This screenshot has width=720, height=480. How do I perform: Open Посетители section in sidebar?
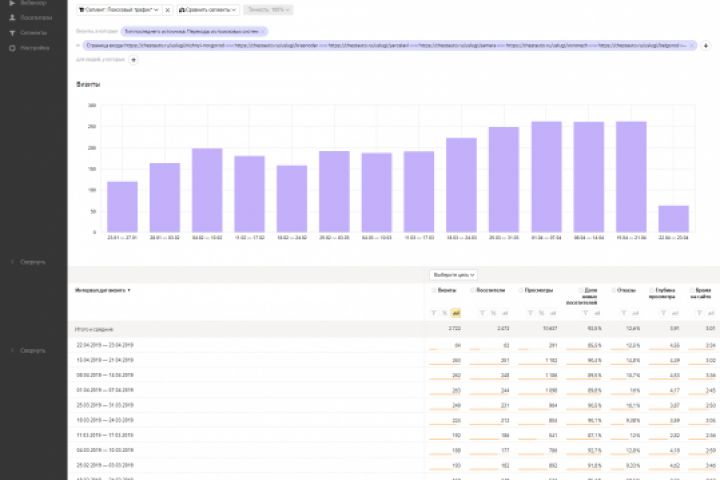(x=36, y=17)
